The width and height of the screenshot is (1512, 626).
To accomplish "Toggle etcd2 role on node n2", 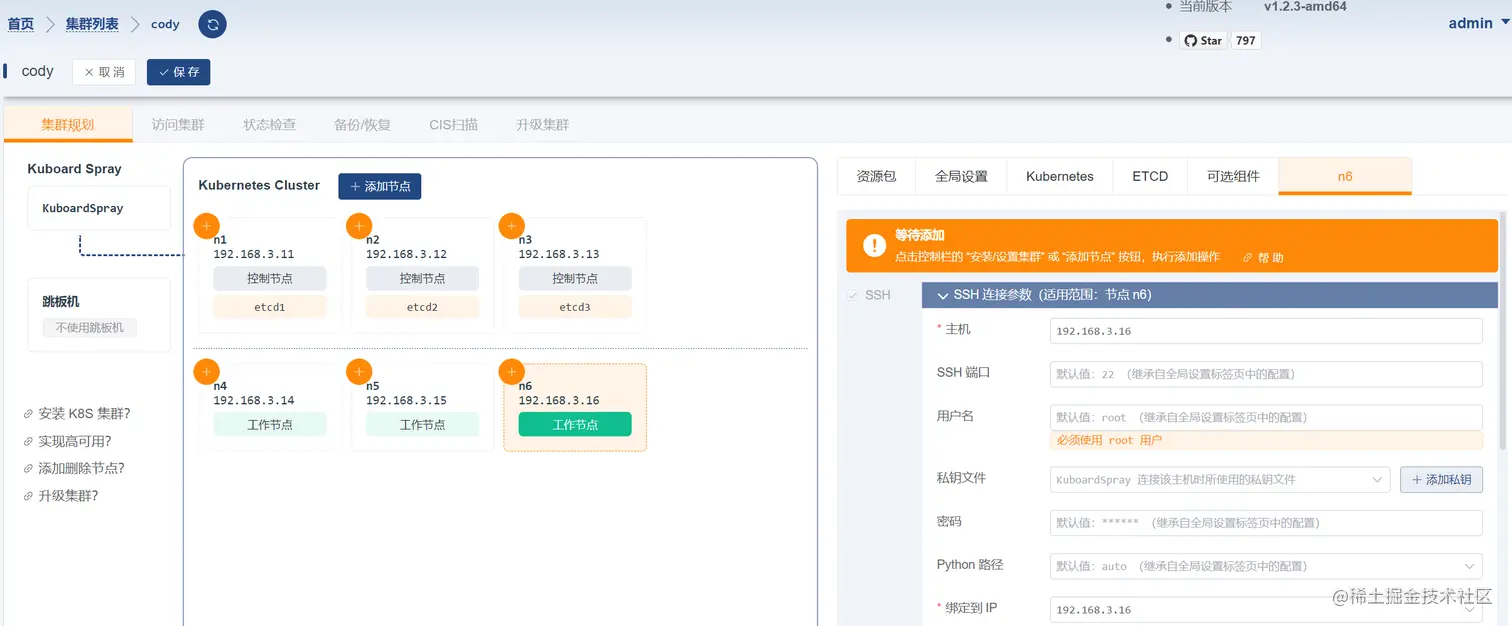I will coord(422,307).
